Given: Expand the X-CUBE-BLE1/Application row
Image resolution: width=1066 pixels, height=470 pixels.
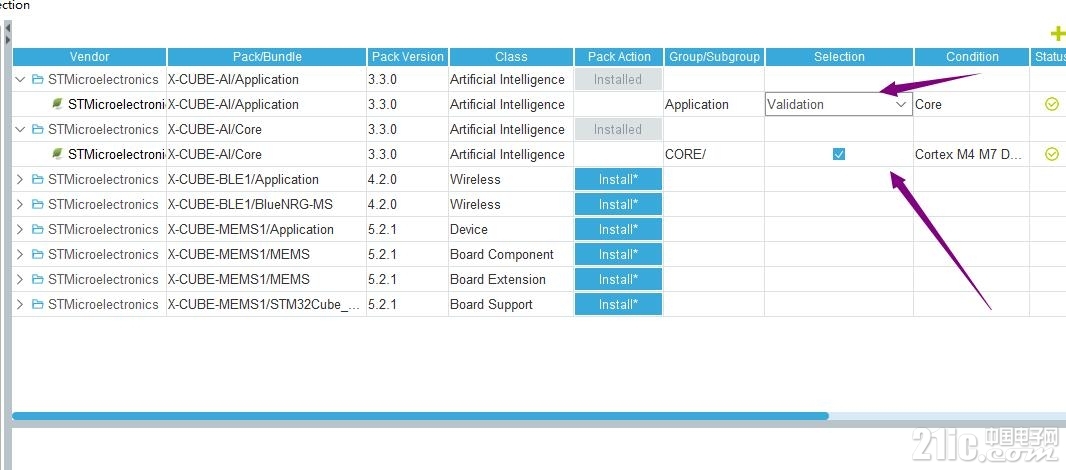Looking at the screenshot, I should [x=20, y=180].
